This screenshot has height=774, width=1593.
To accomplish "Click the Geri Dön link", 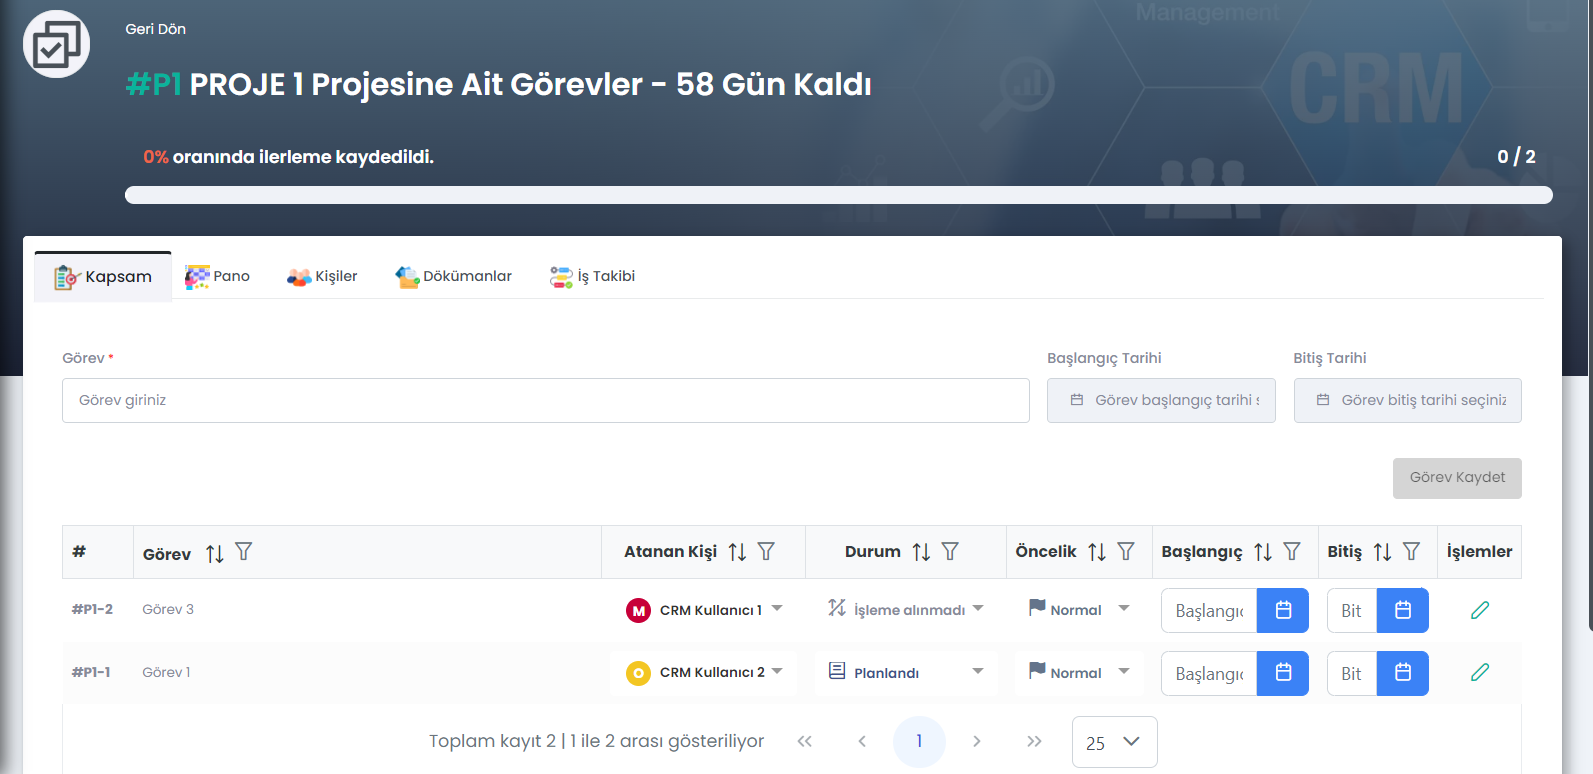I will click(x=155, y=29).
